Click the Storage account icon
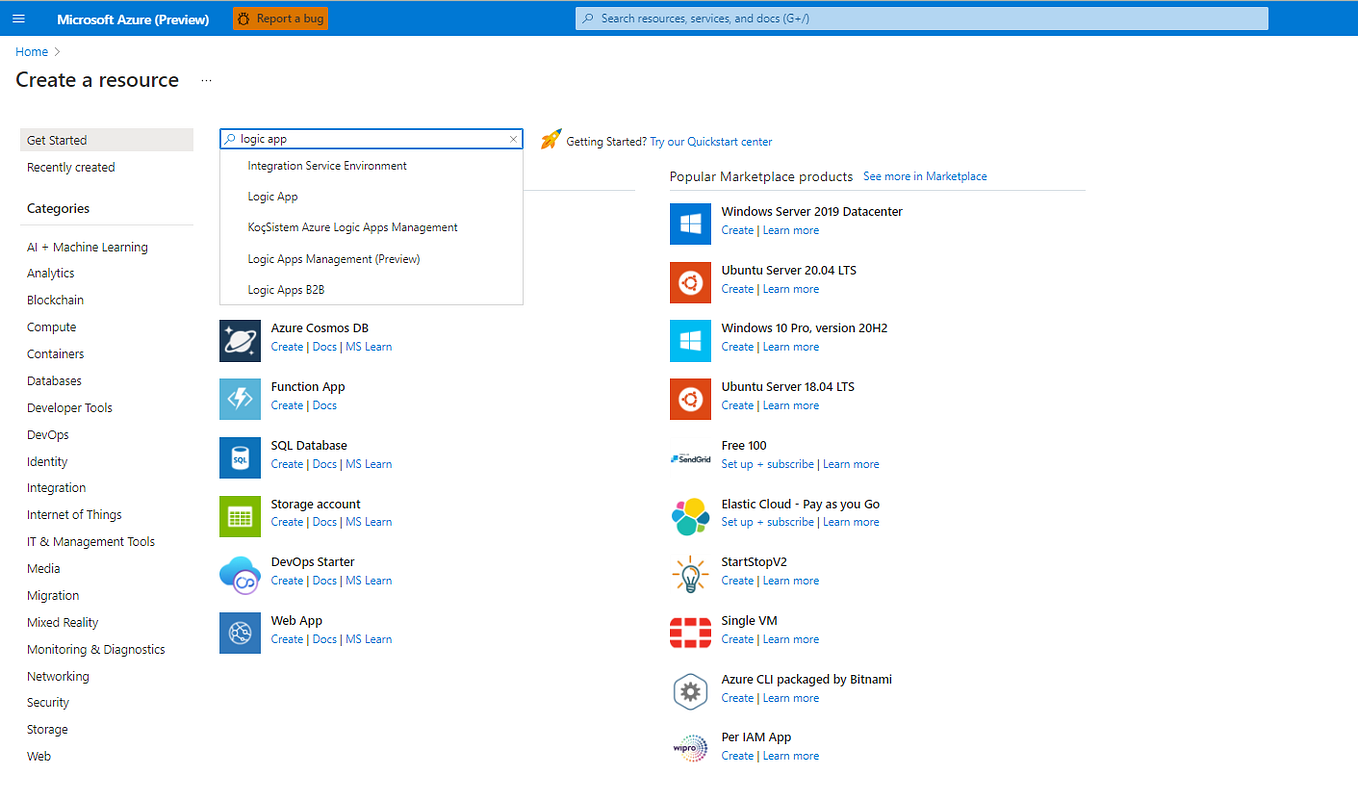This screenshot has height=807, width=1358. (240, 516)
